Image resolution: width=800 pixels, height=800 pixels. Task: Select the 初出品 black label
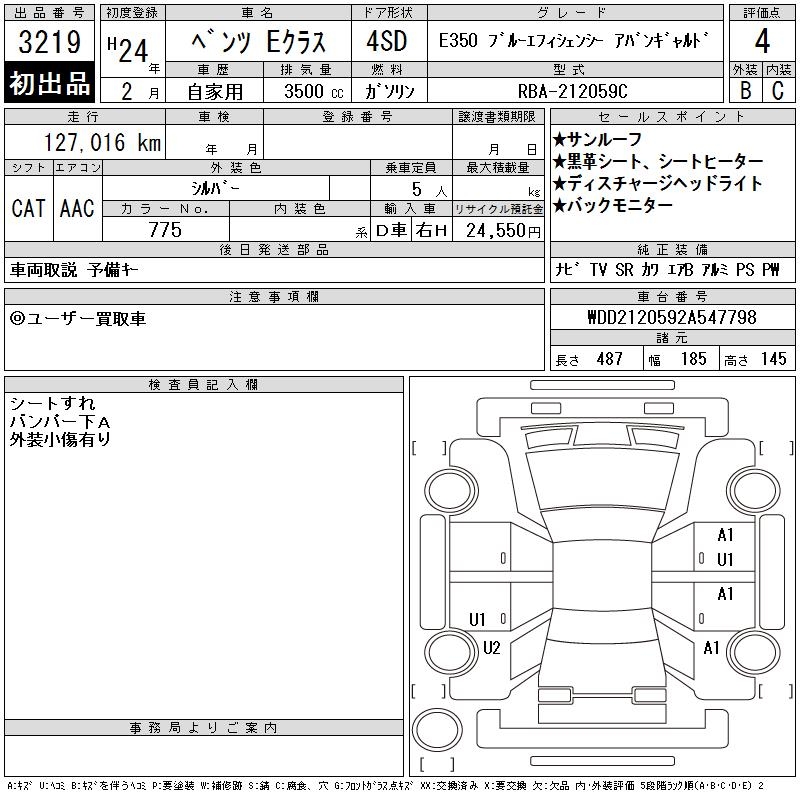tap(49, 83)
